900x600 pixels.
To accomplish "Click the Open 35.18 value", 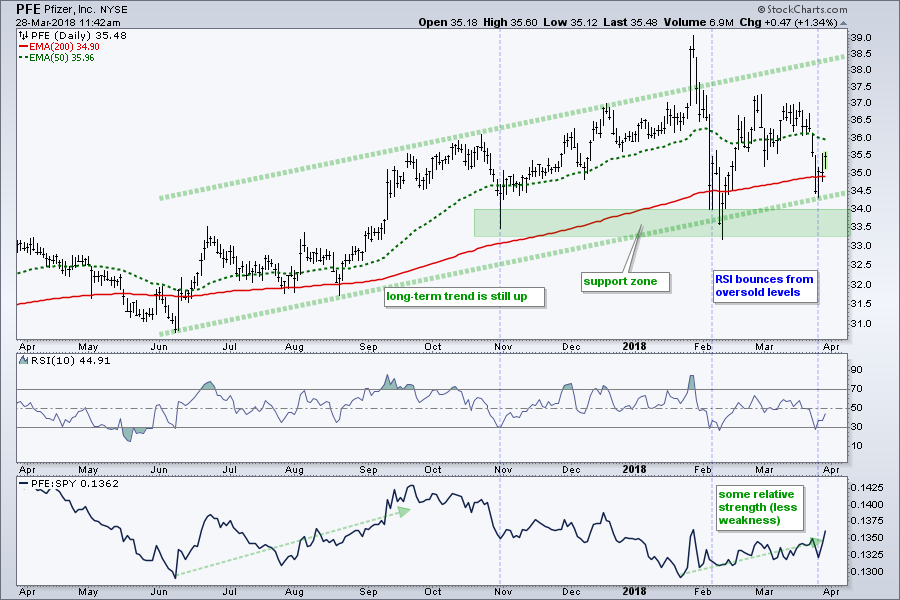I will 448,22.
